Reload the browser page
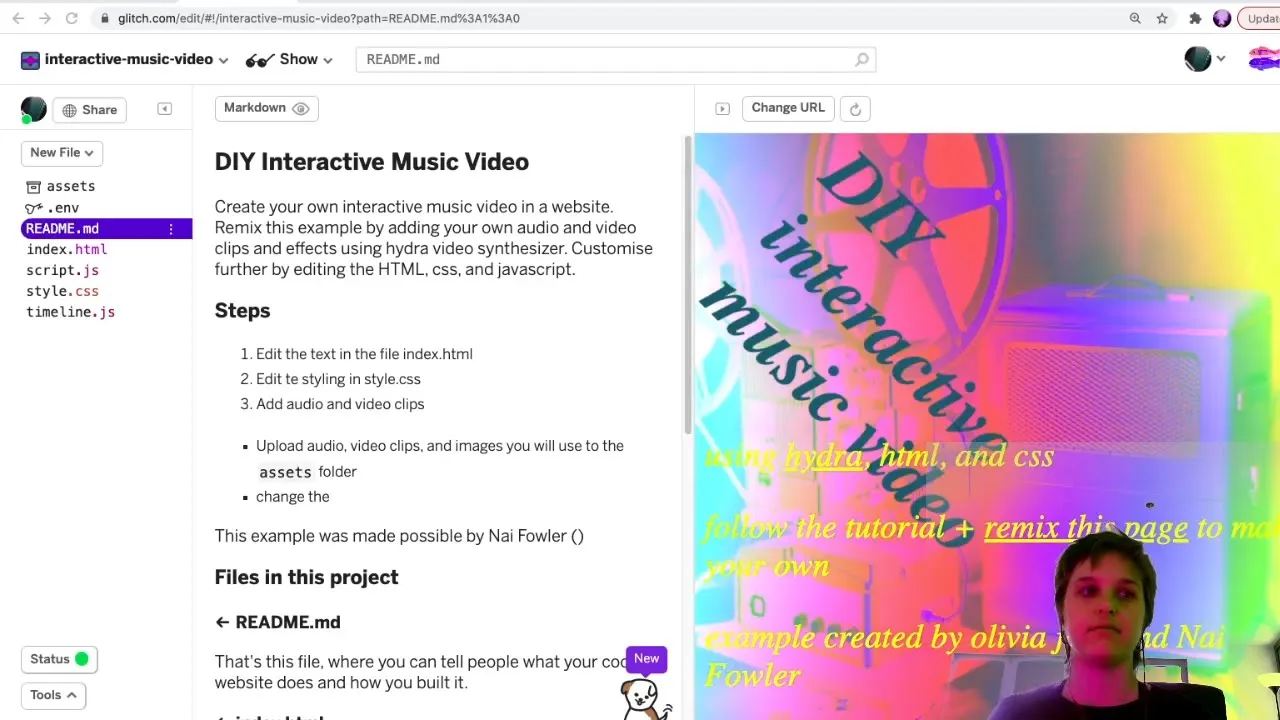 pyautogui.click(x=72, y=18)
